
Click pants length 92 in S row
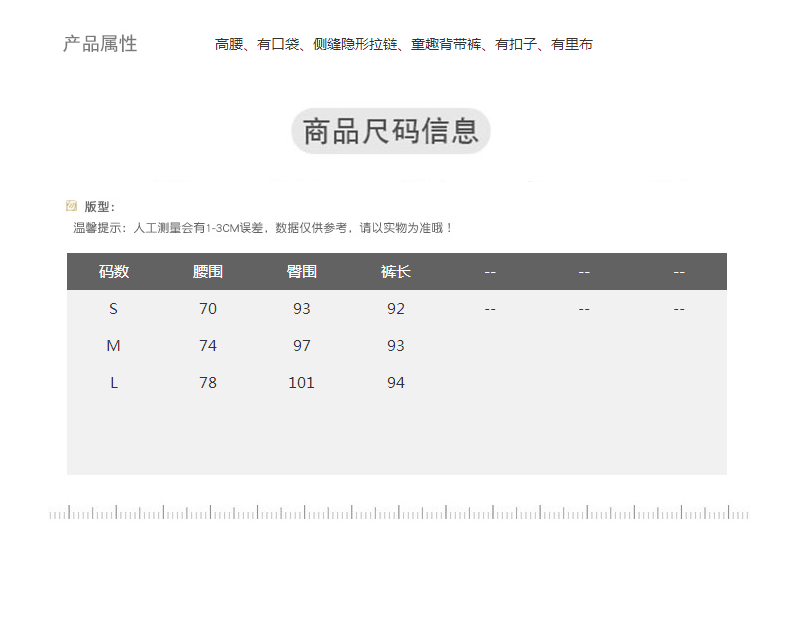tap(396, 308)
